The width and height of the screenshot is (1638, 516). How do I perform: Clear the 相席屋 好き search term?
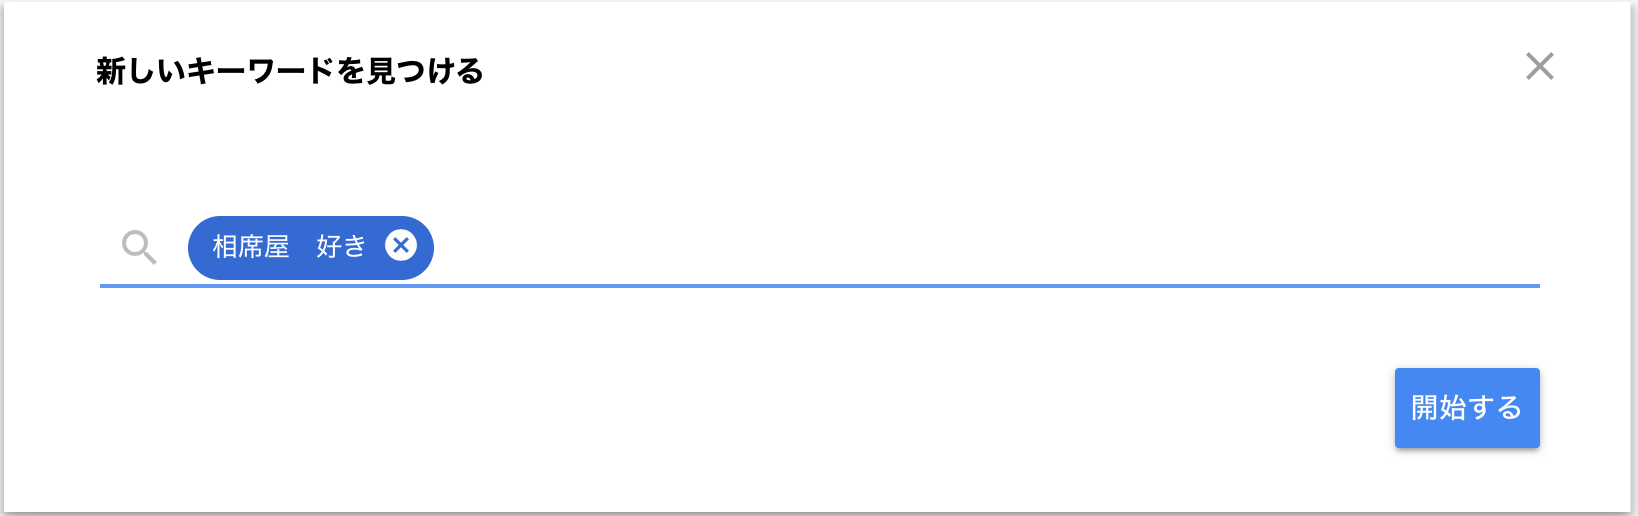point(401,245)
